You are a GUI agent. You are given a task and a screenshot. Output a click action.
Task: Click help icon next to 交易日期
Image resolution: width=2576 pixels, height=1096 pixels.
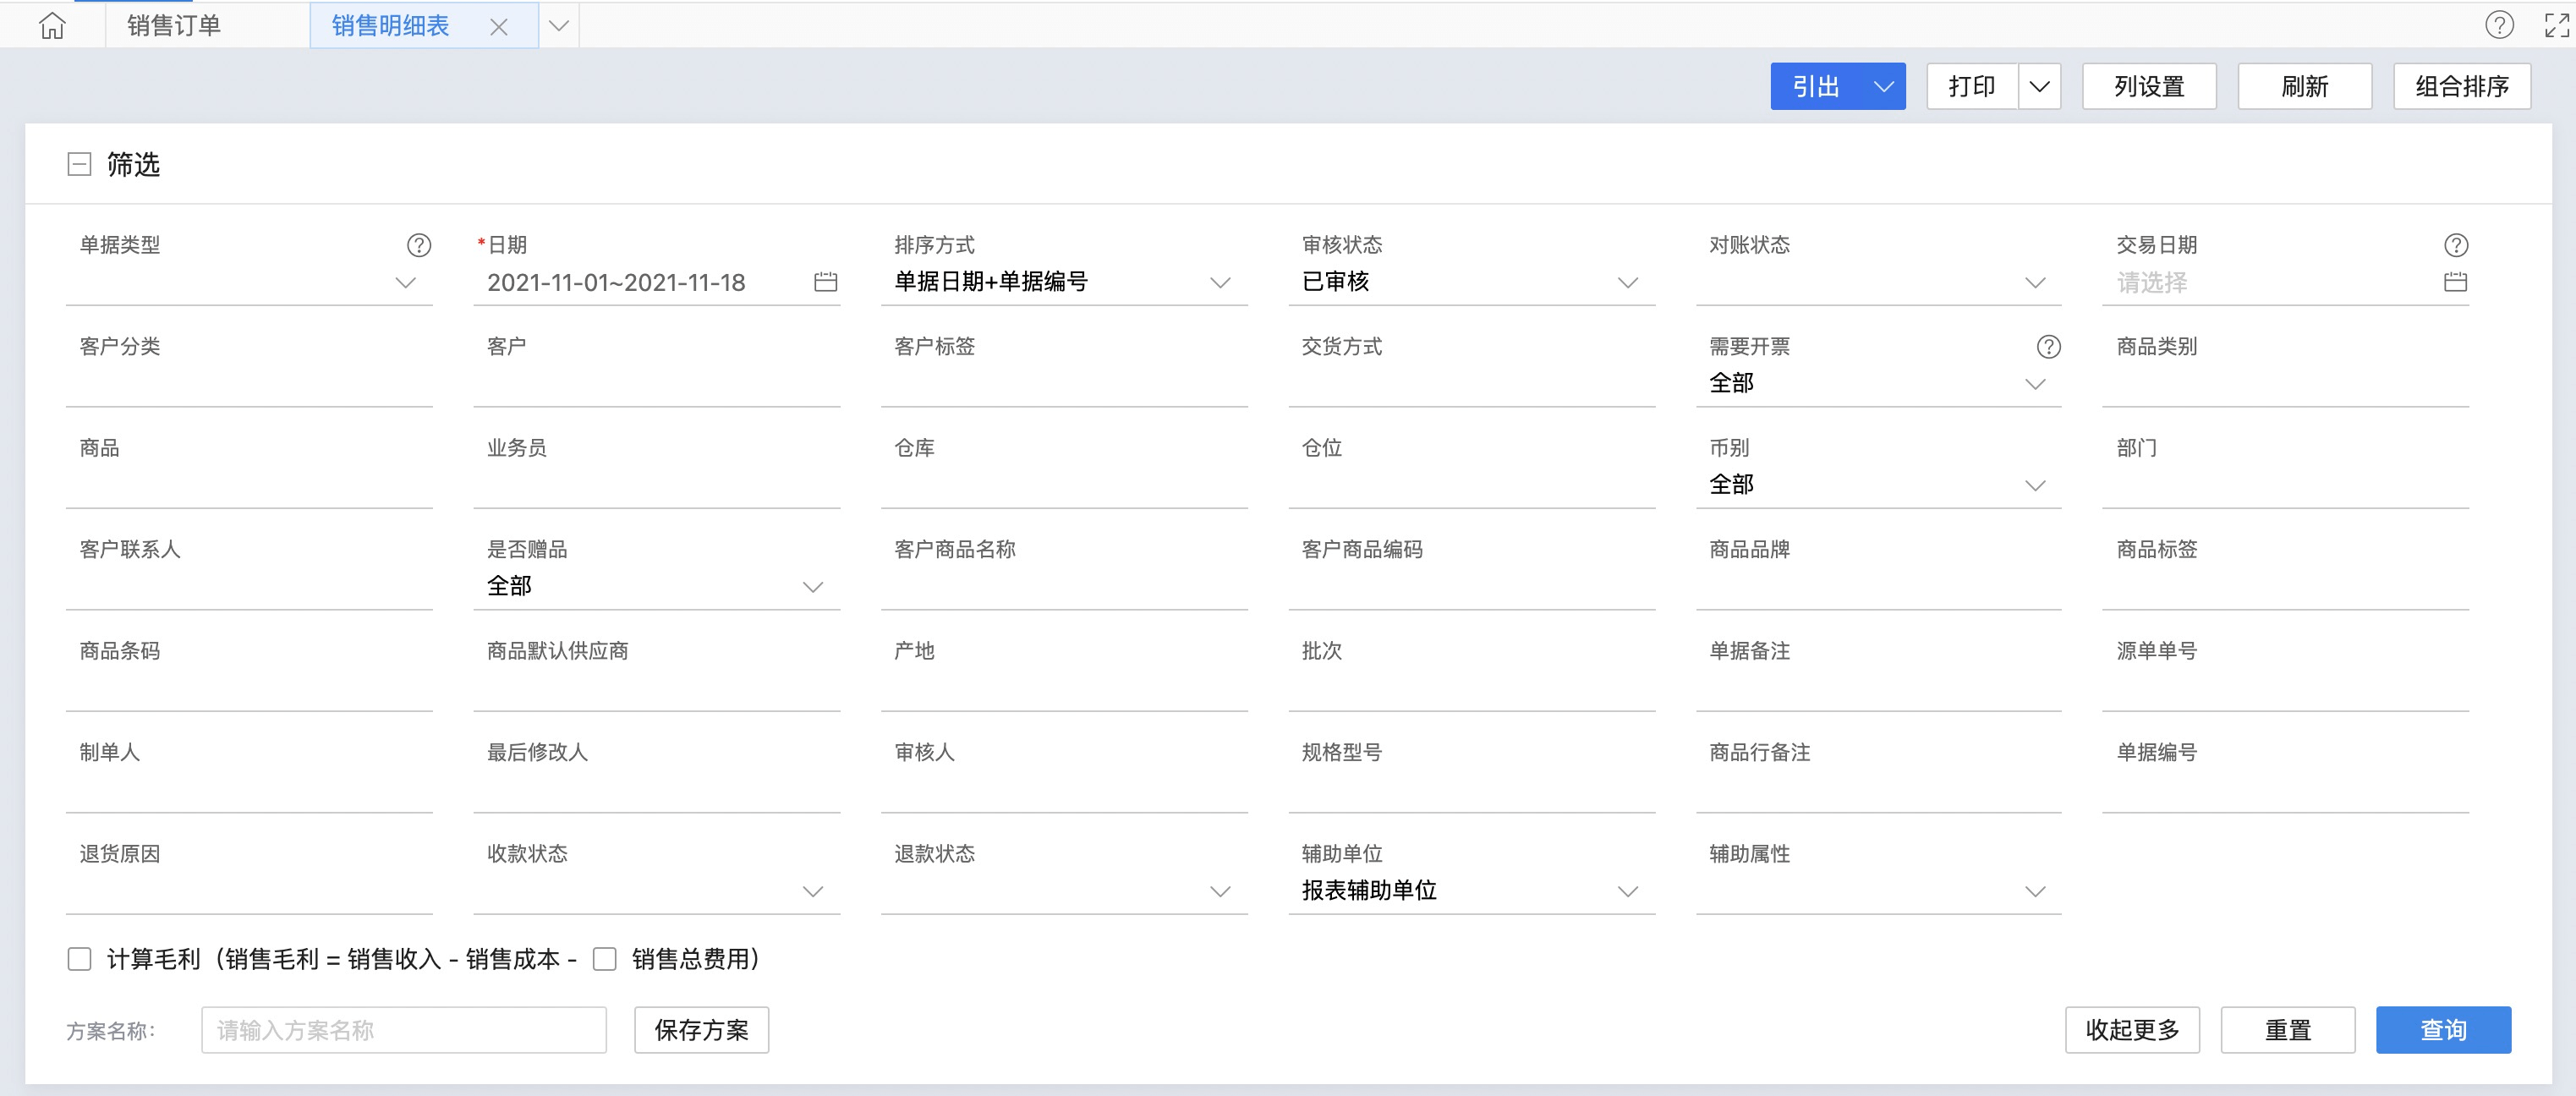(x=2455, y=245)
